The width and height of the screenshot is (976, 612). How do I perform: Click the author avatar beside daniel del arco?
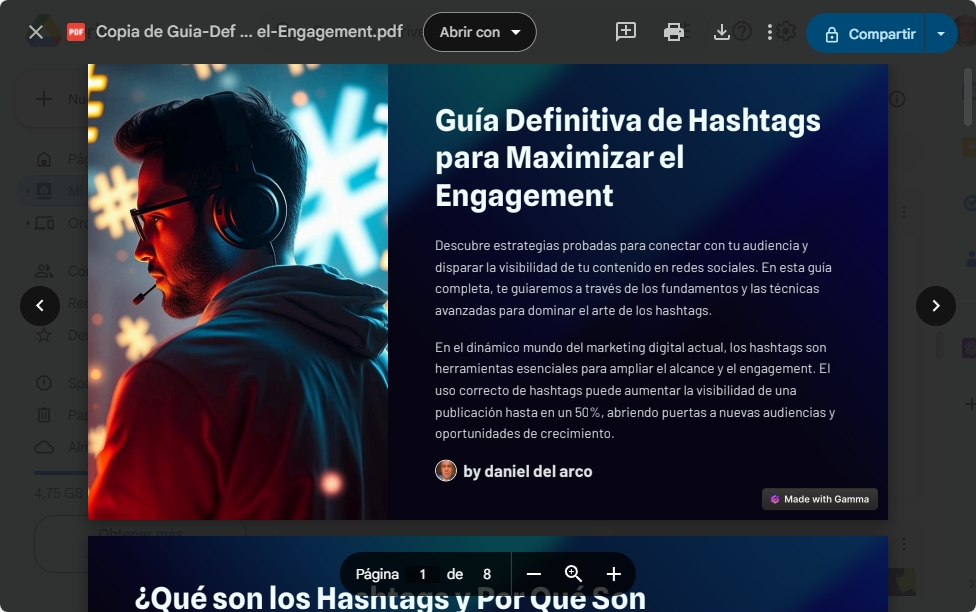446,471
